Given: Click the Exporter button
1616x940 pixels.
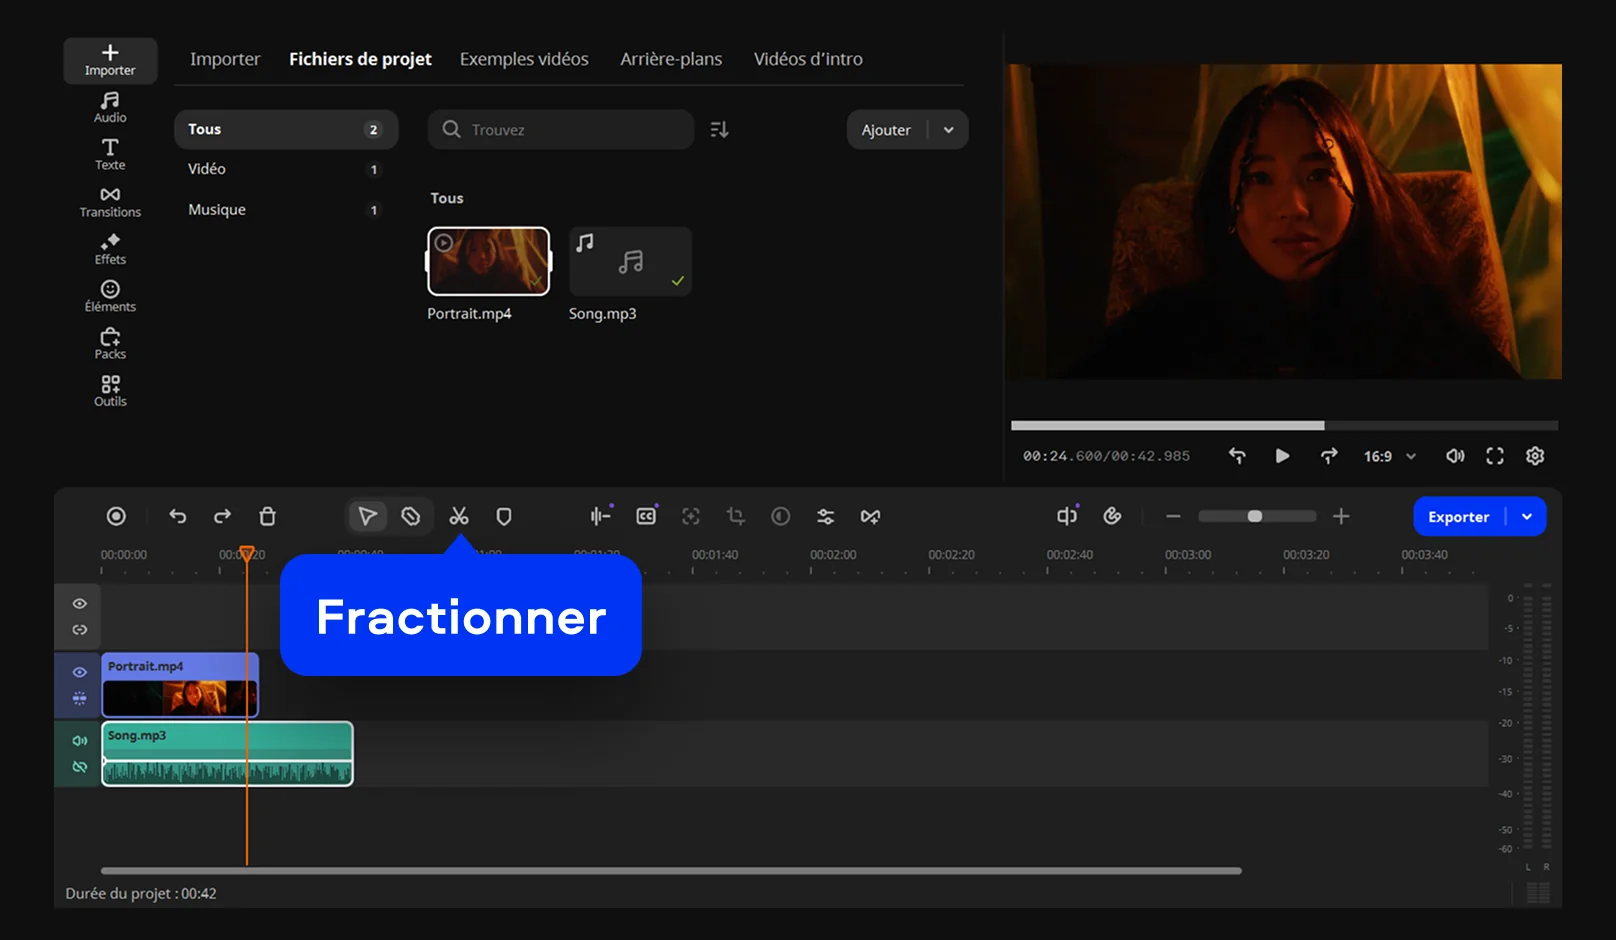Looking at the screenshot, I should tap(1458, 517).
